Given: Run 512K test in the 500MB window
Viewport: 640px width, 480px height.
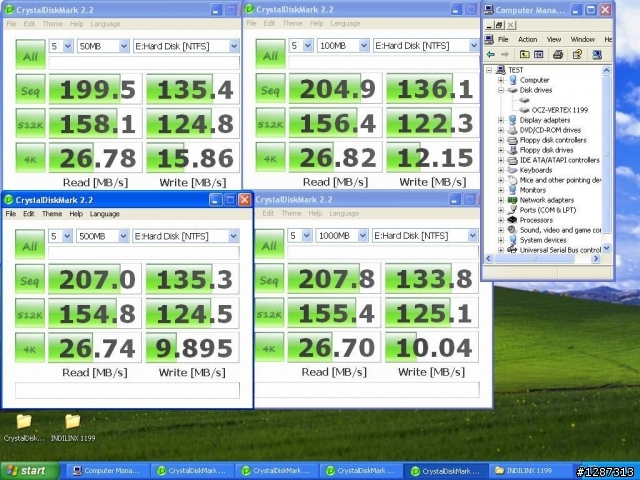Looking at the screenshot, I should pos(30,313).
